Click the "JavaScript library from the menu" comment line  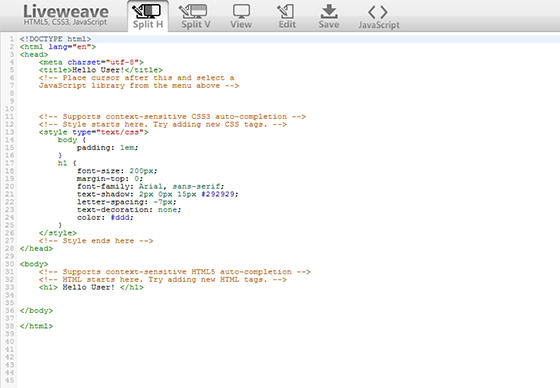(139, 86)
